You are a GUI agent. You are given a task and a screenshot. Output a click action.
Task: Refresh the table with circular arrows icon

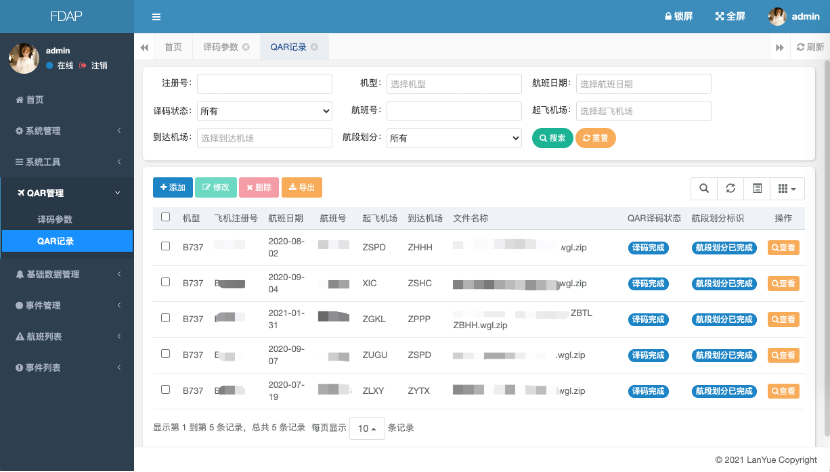click(x=730, y=188)
